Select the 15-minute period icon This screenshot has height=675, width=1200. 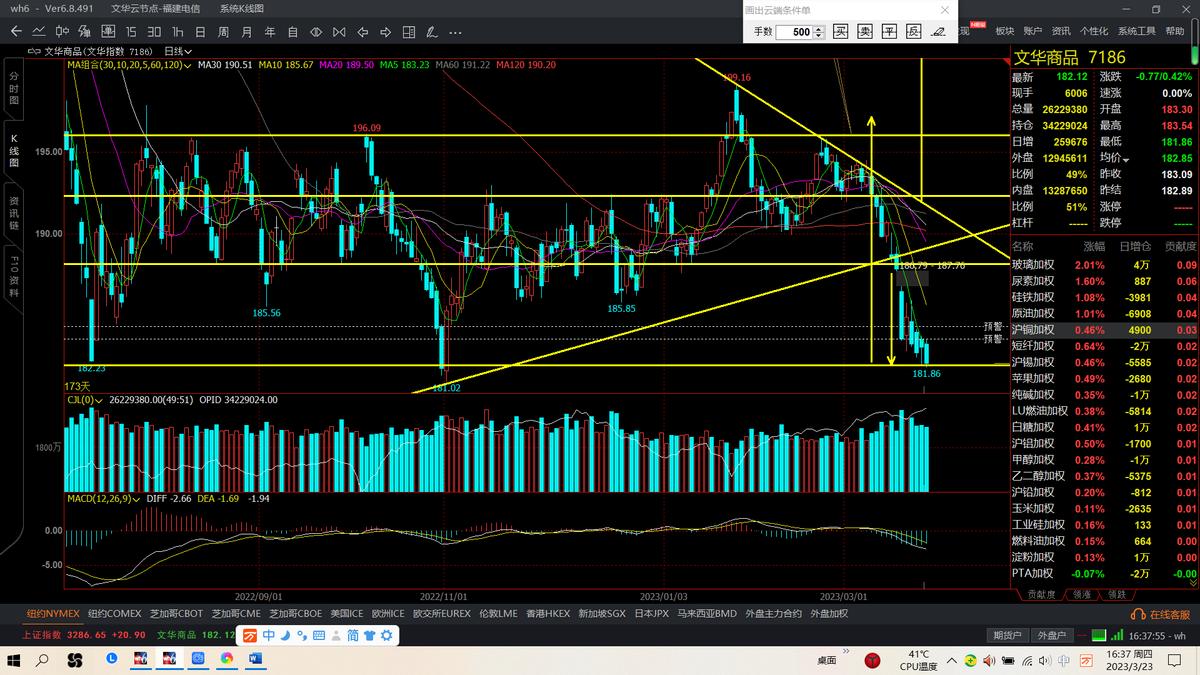(x=130, y=32)
